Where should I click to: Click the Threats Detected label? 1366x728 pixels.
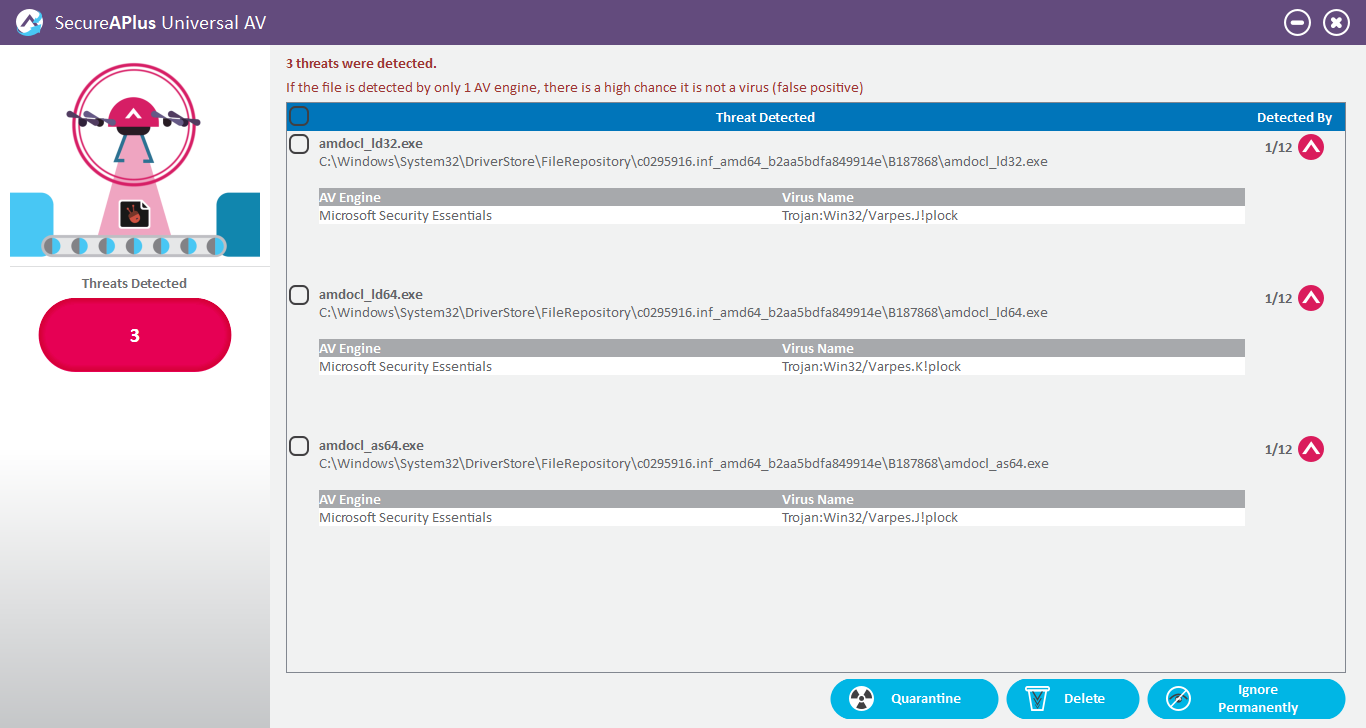click(x=134, y=284)
